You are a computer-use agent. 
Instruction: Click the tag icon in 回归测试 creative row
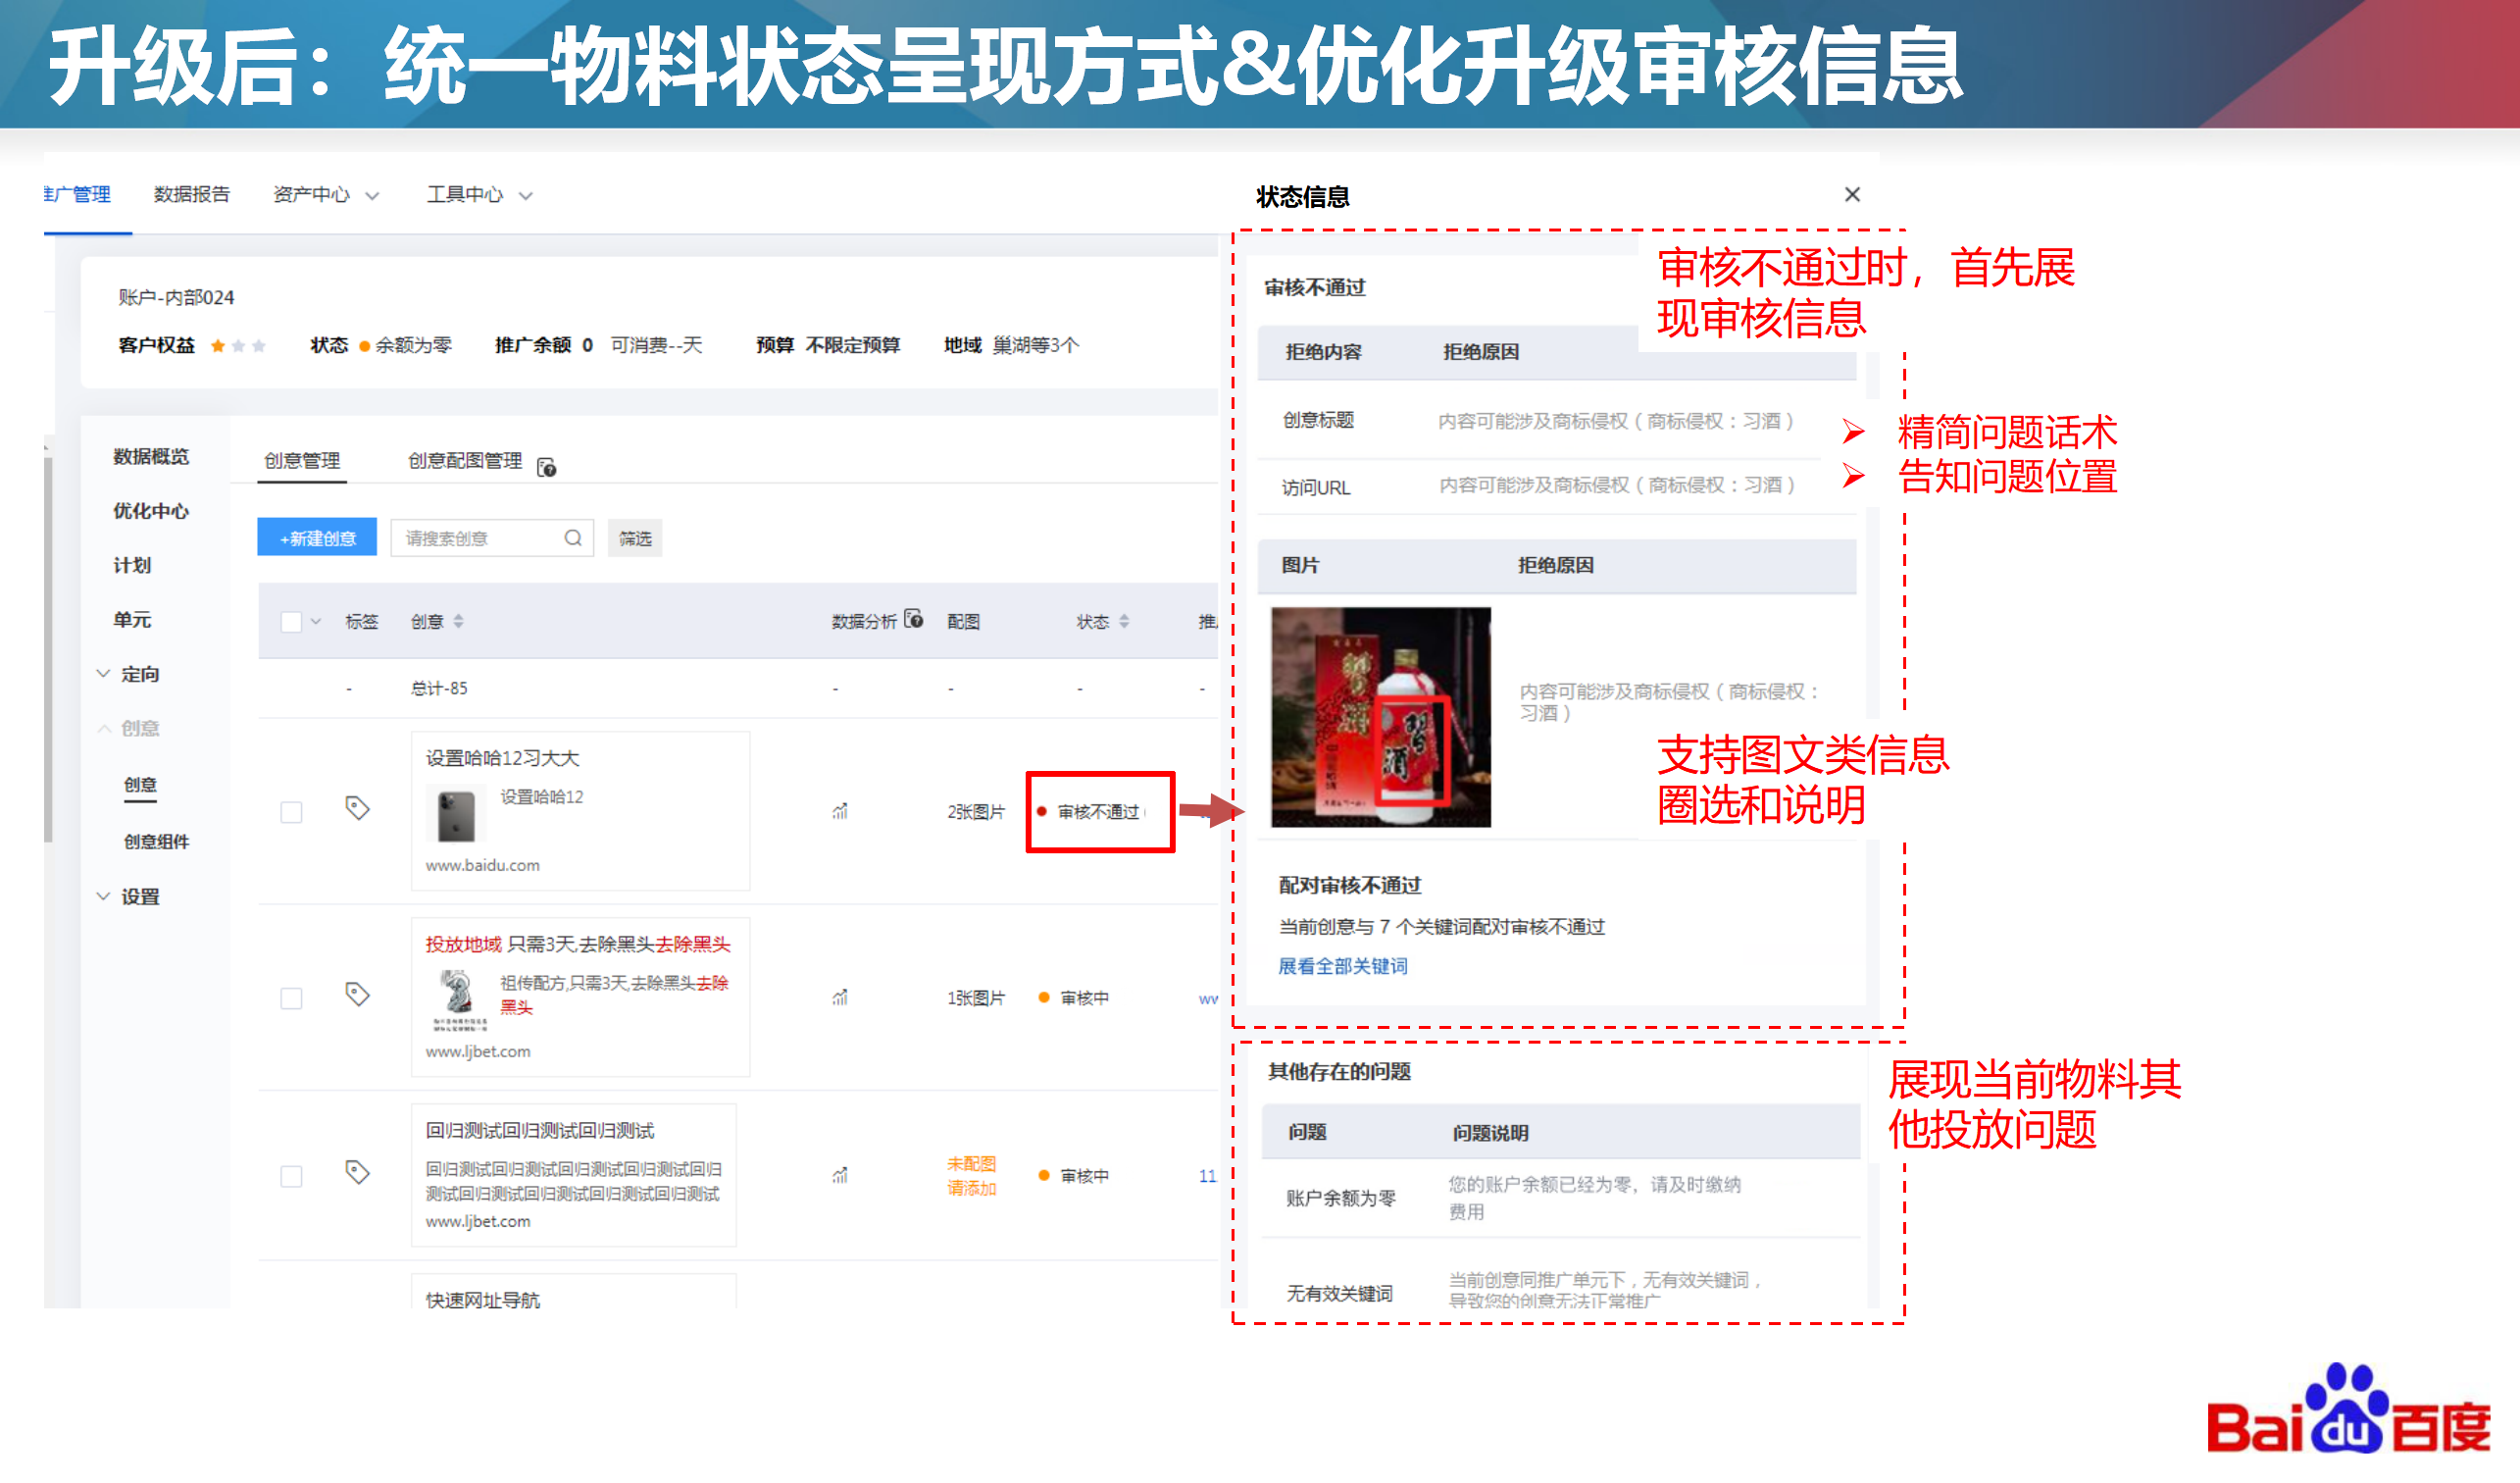pyautogui.click(x=357, y=1172)
